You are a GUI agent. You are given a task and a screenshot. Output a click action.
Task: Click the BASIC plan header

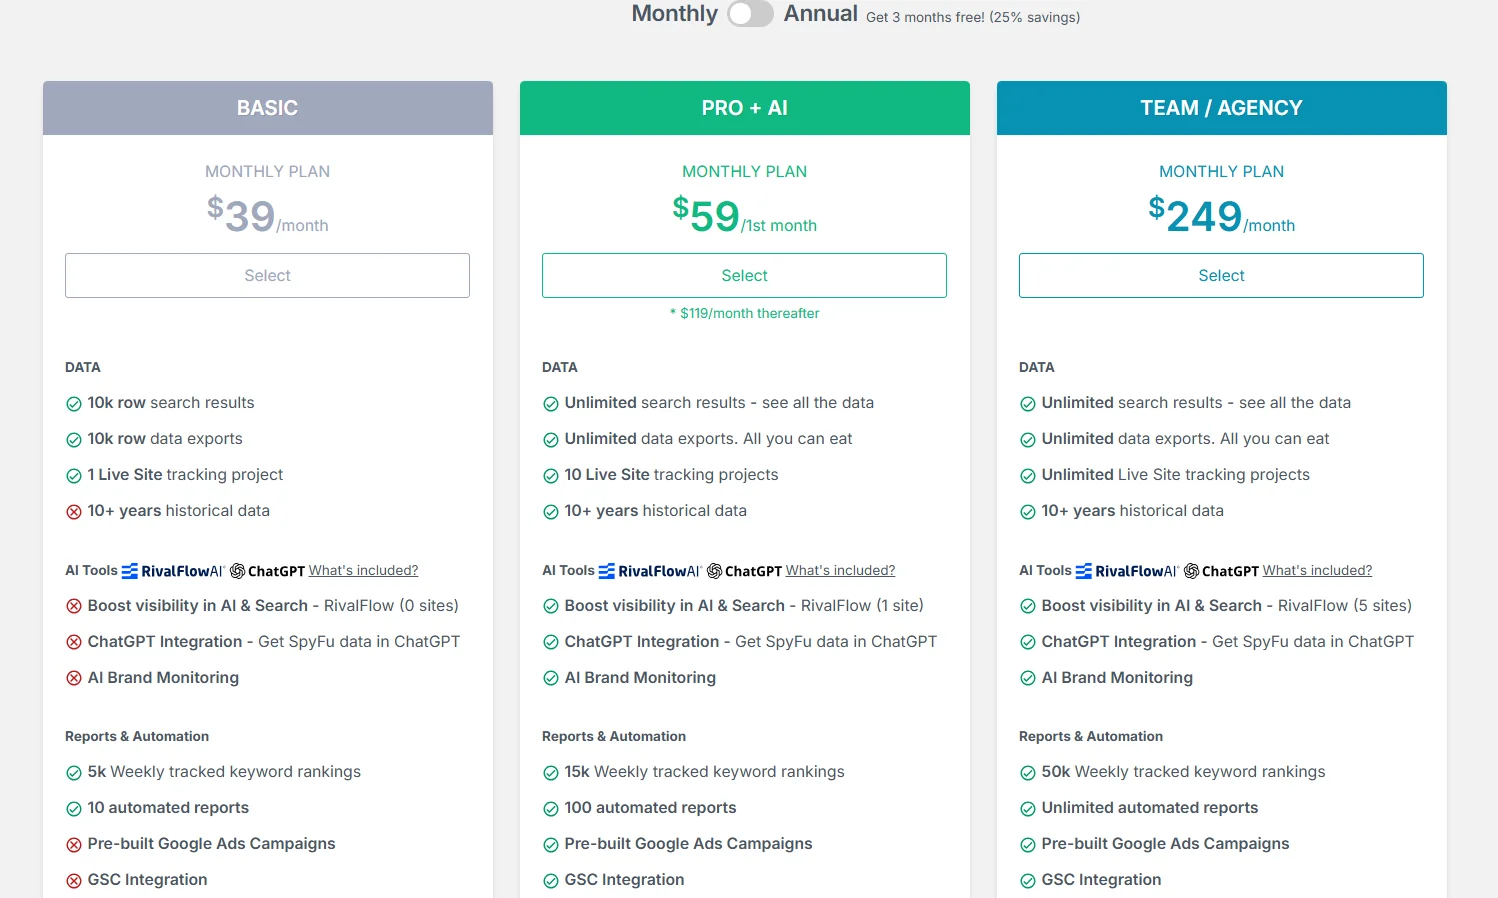268,108
